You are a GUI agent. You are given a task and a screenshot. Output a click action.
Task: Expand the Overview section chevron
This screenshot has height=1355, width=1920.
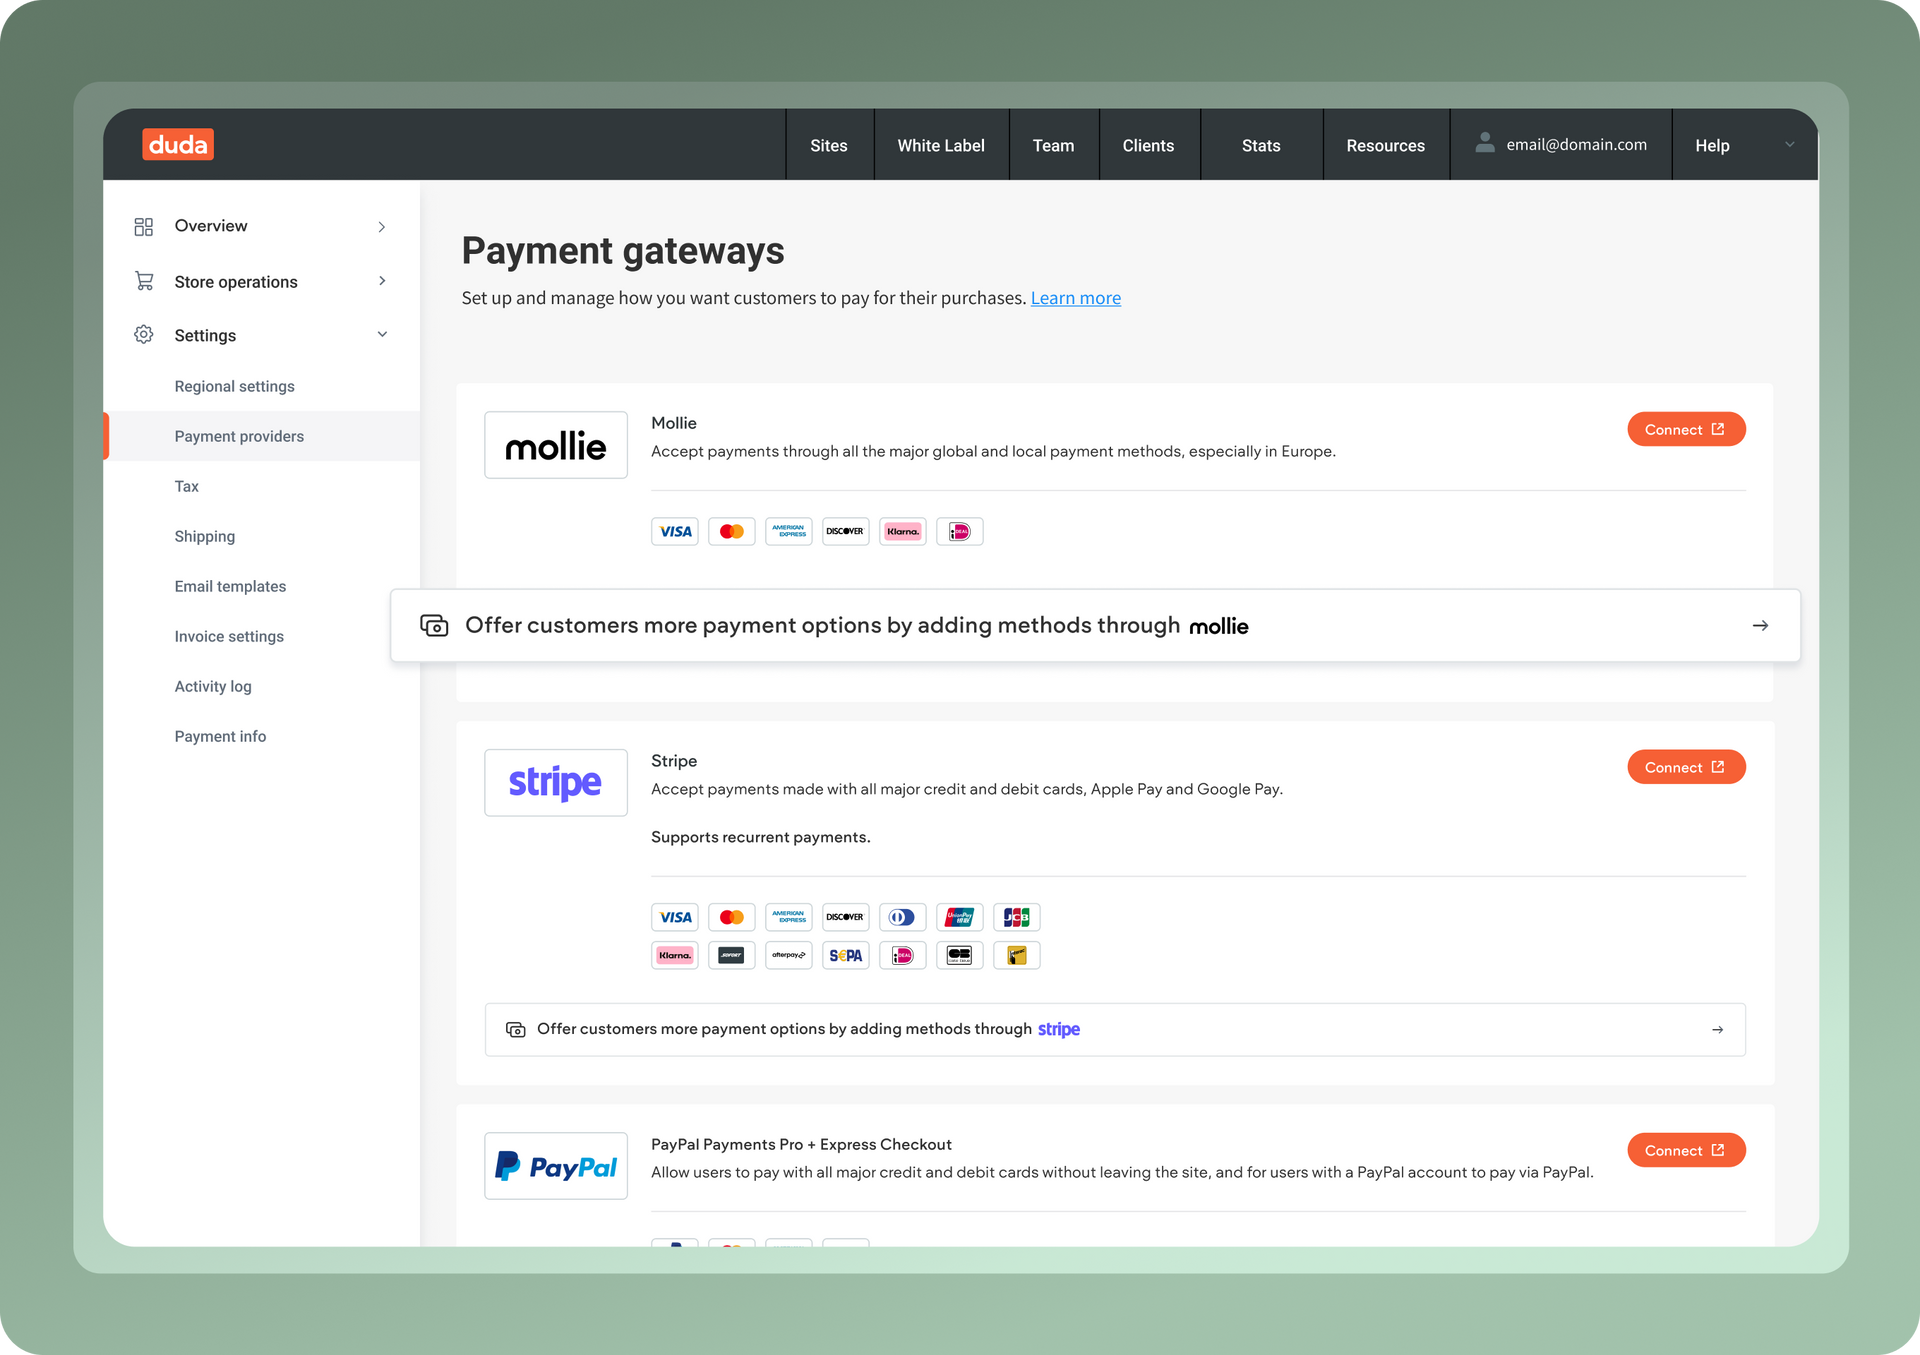(x=382, y=227)
